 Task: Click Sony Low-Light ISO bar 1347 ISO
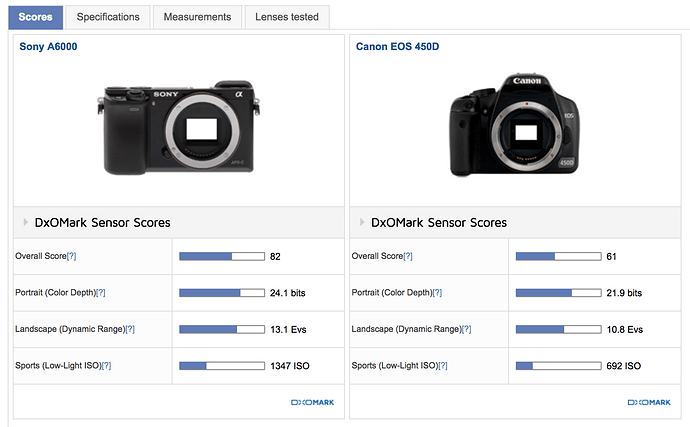tap(222, 366)
